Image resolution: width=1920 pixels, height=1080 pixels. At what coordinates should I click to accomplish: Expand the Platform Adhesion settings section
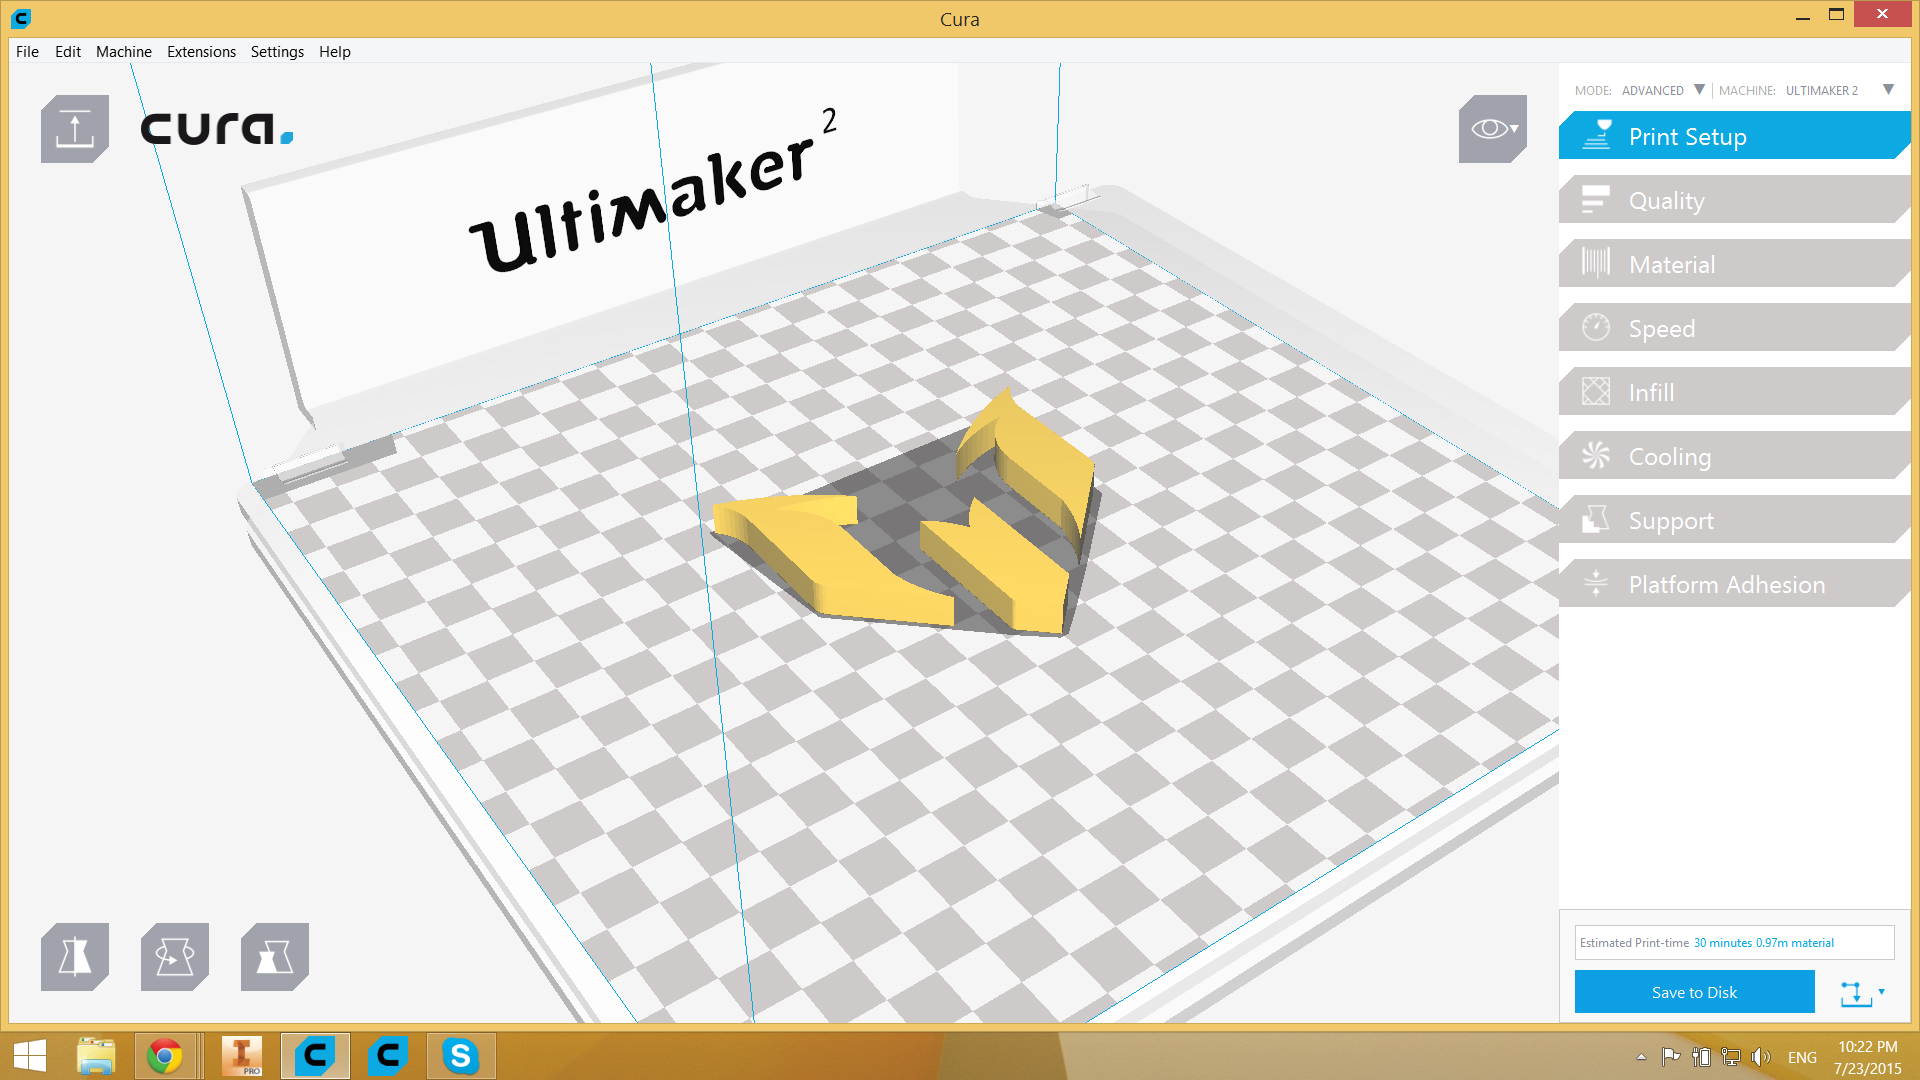[1735, 584]
